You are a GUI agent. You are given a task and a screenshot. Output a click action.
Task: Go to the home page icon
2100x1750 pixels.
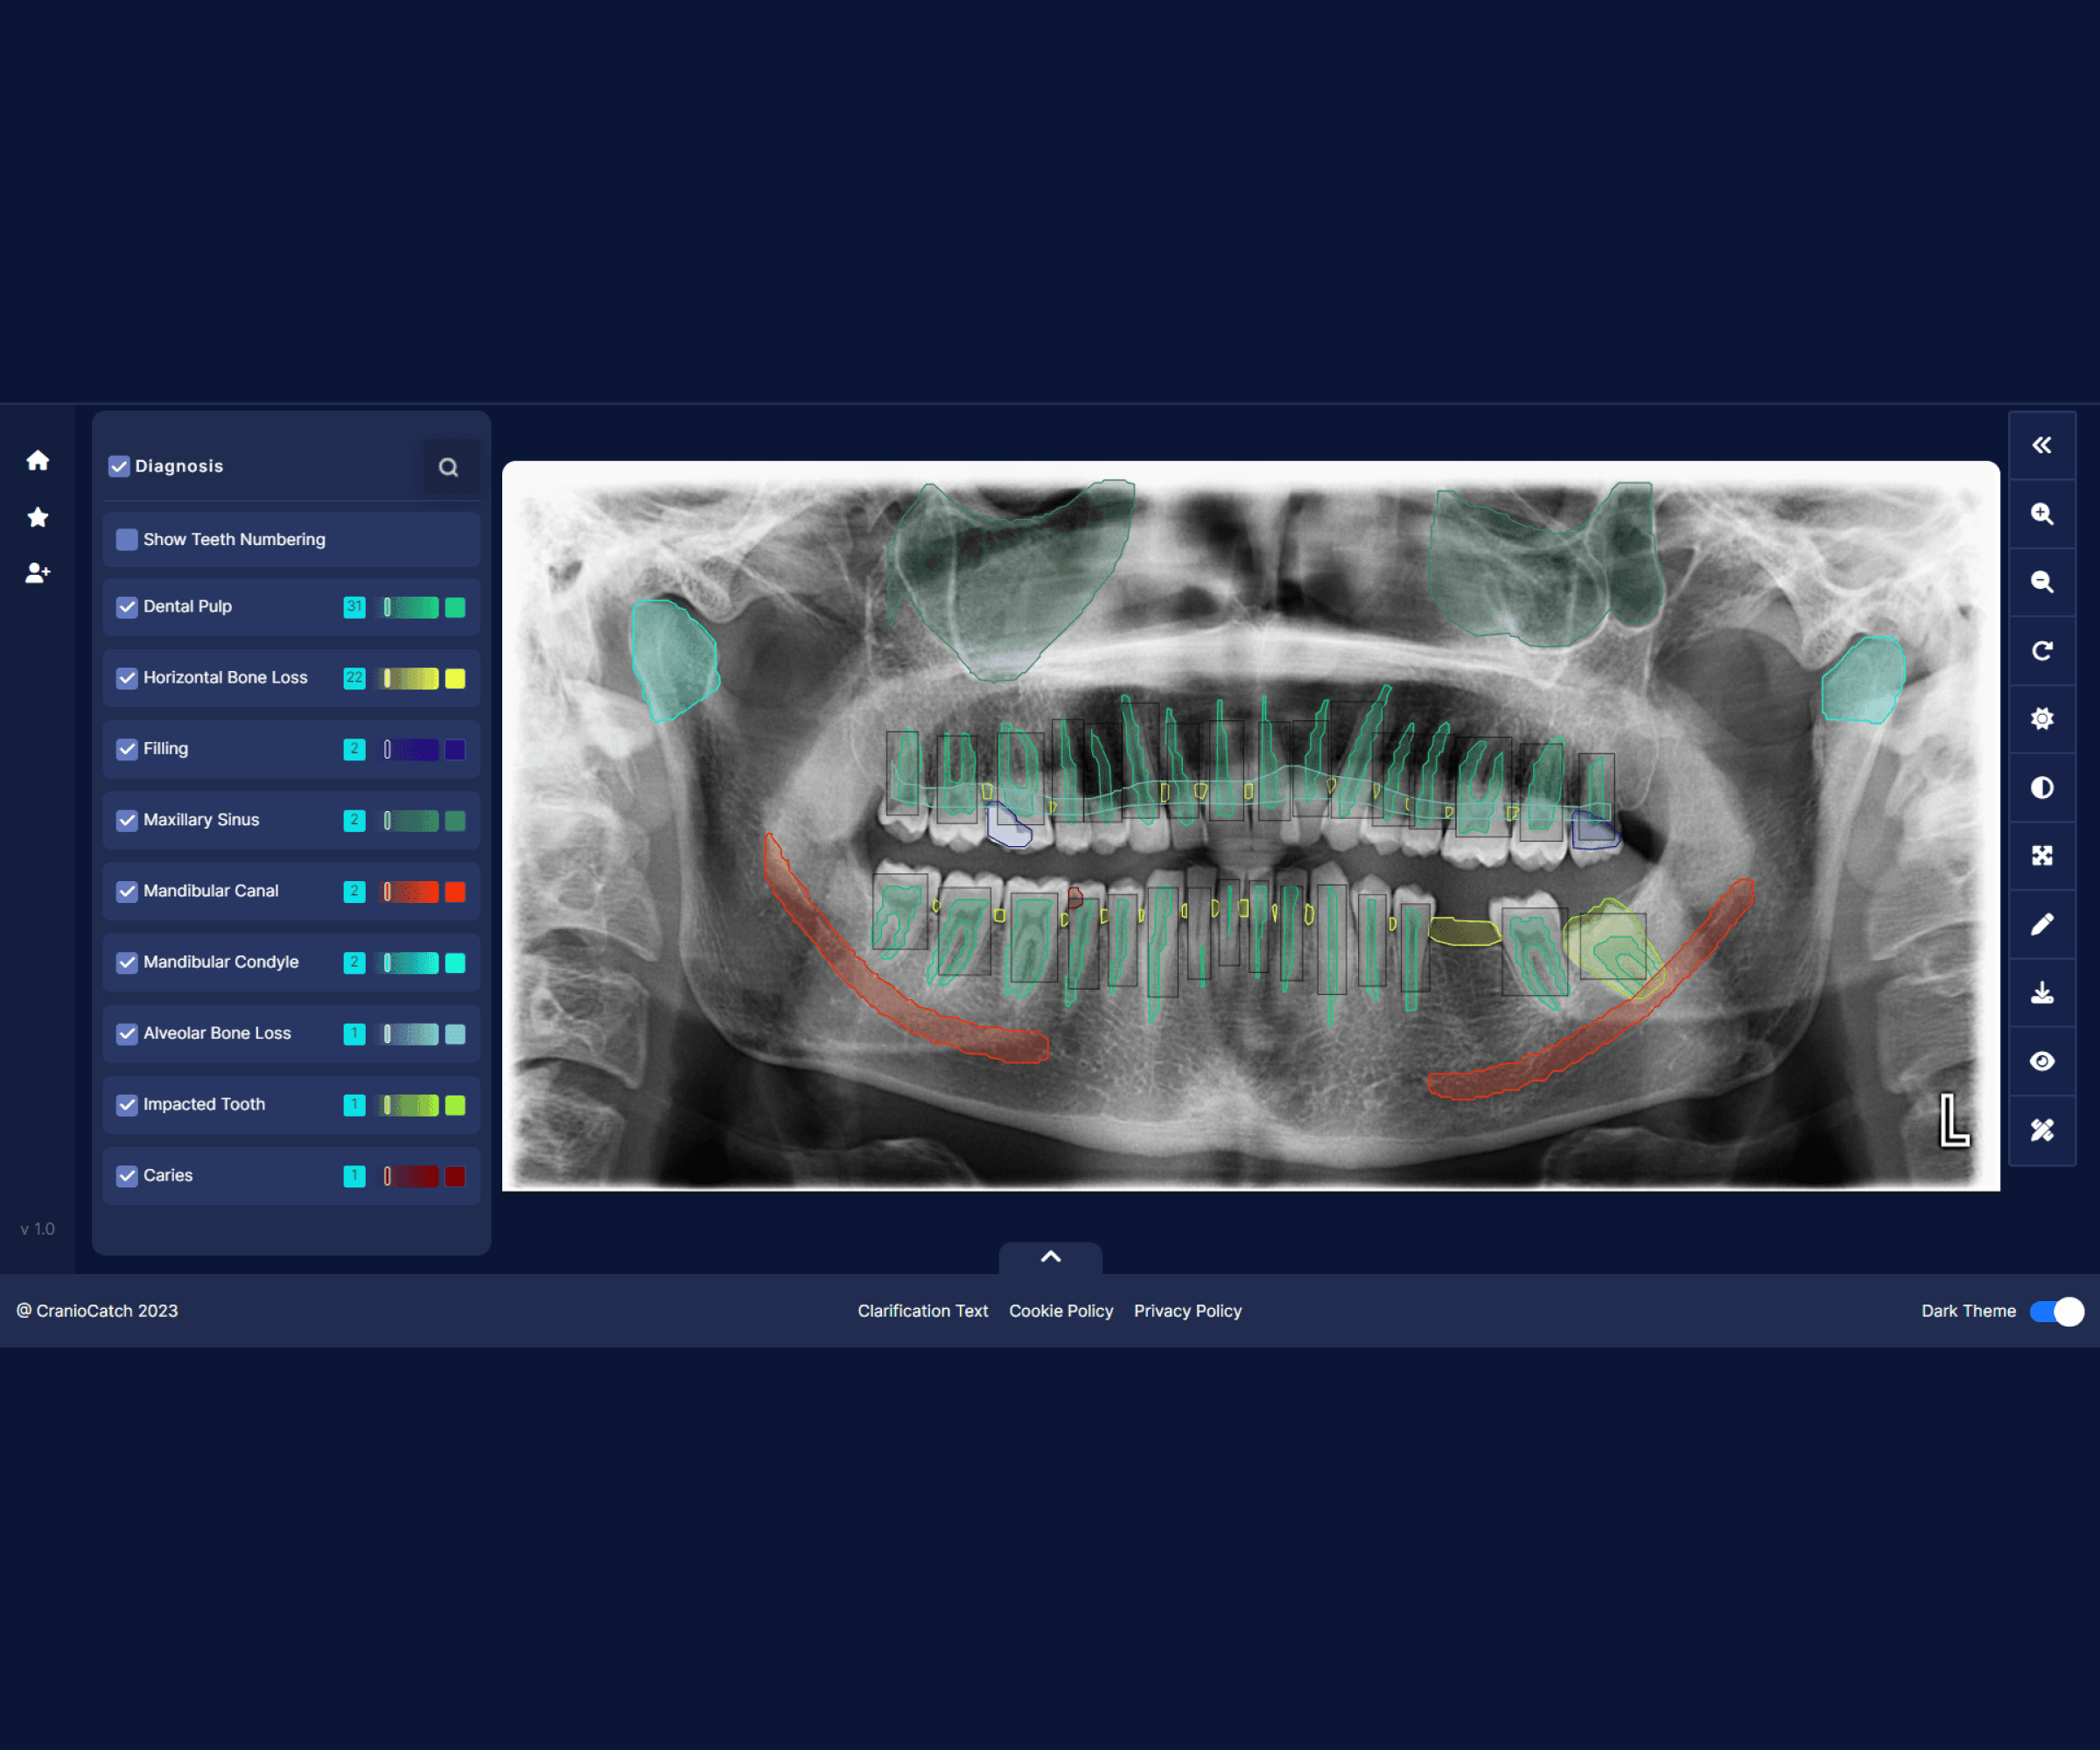pyautogui.click(x=38, y=460)
